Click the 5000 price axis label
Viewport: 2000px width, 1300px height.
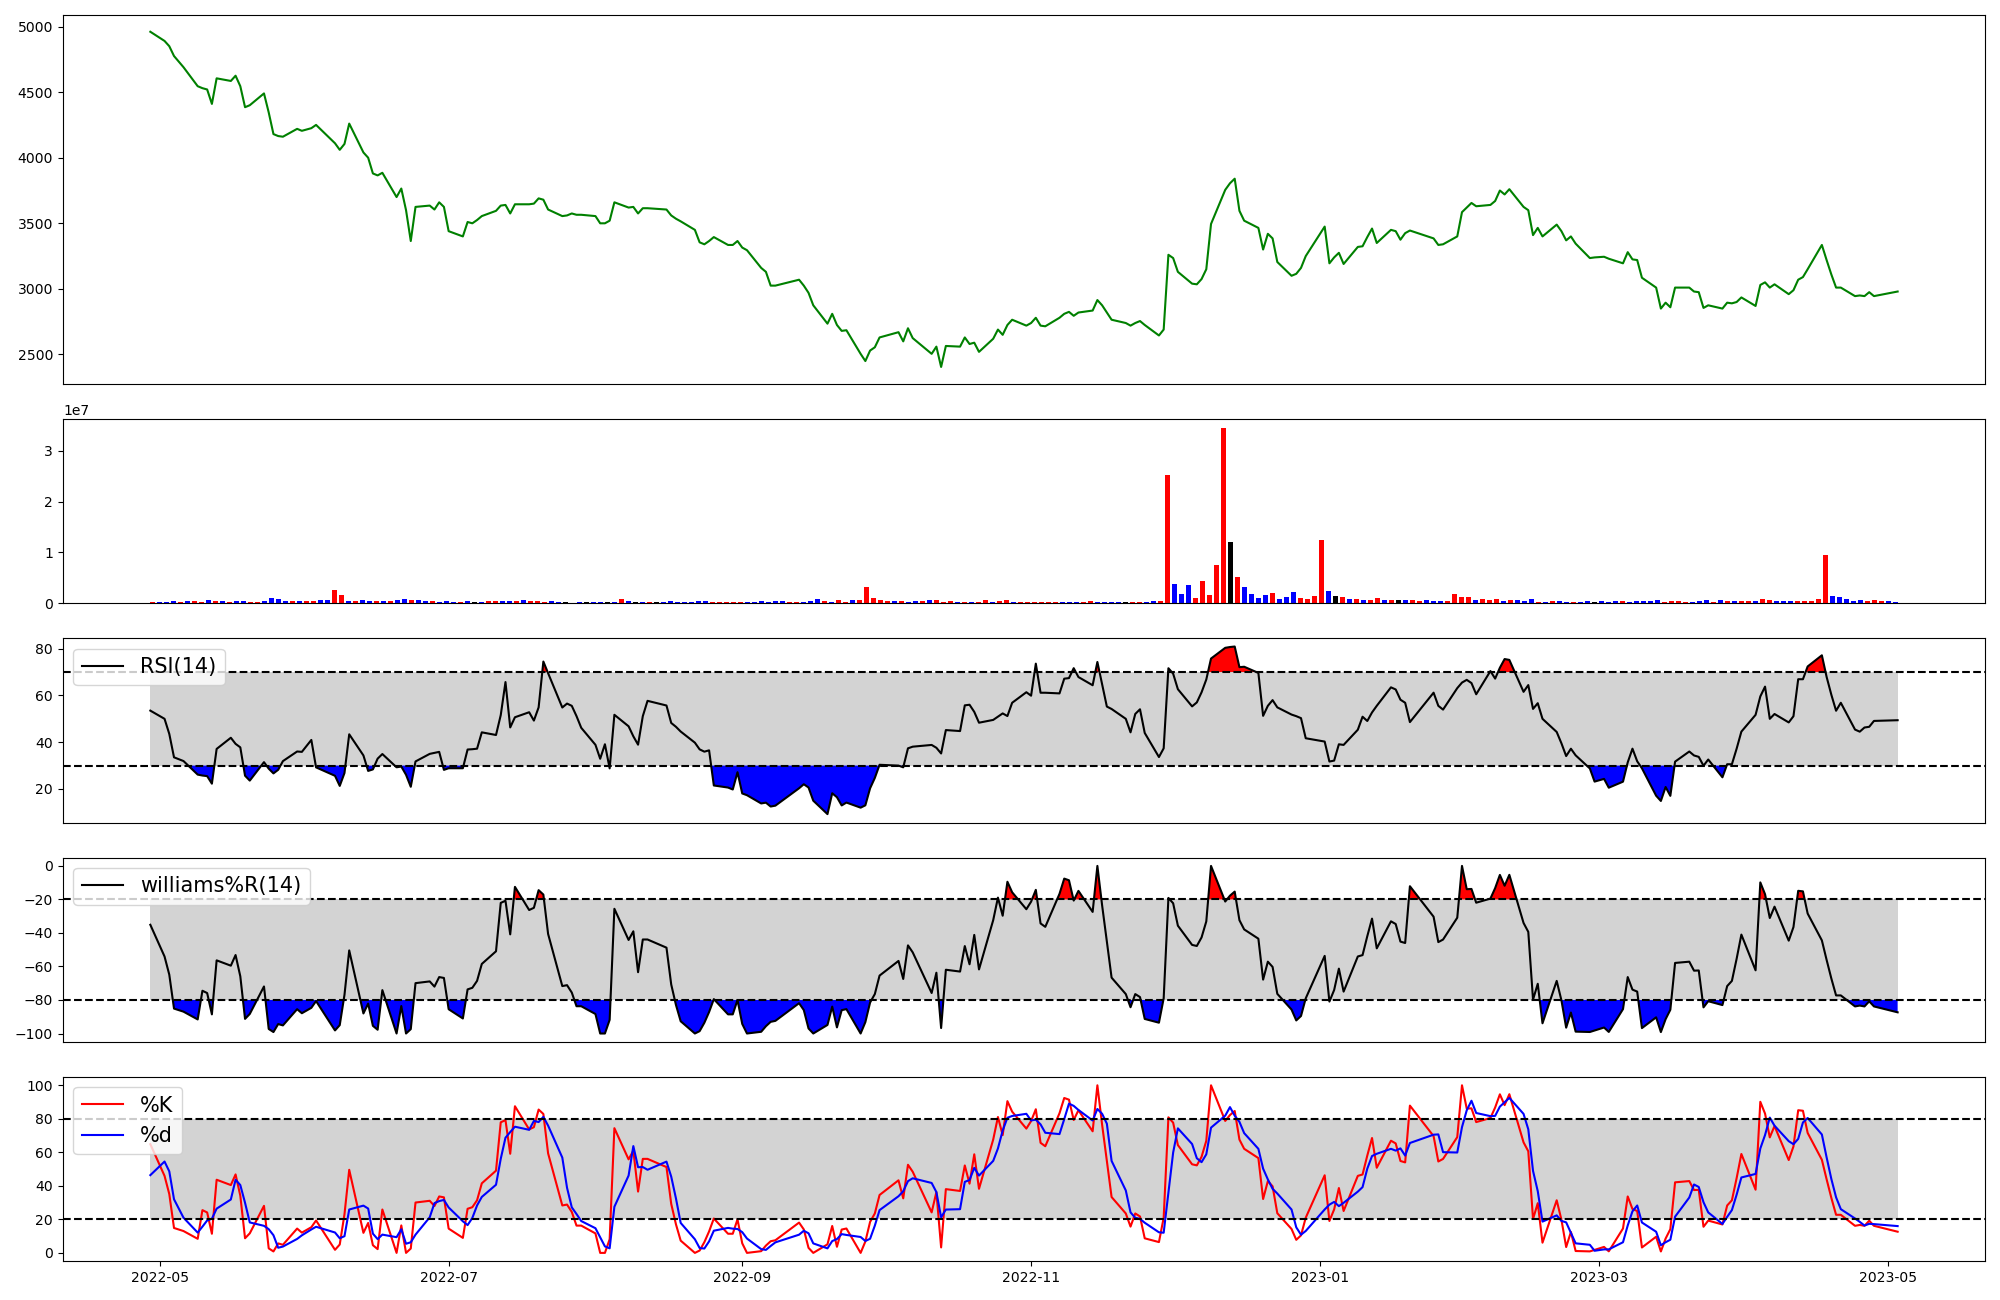click(x=35, y=27)
